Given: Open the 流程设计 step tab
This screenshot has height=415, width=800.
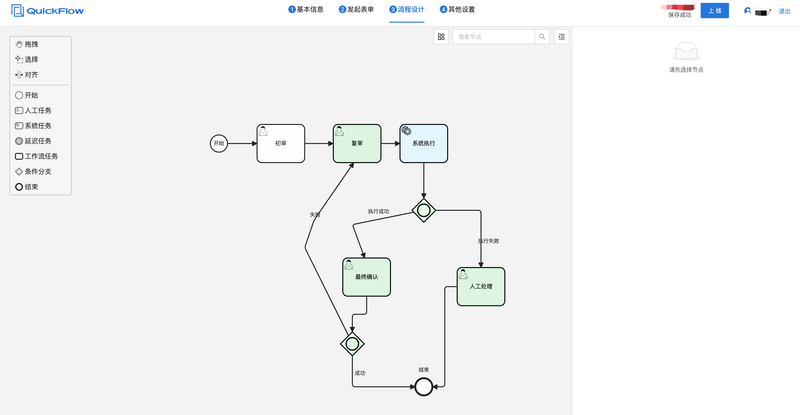Looking at the screenshot, I should point(407,9).
